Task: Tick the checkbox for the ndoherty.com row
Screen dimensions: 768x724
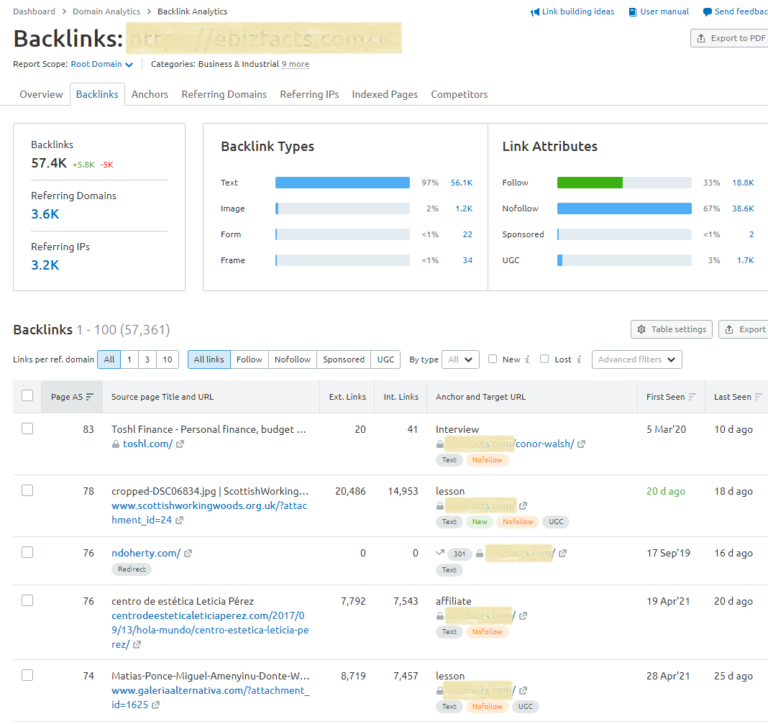Action: point(27,553)
